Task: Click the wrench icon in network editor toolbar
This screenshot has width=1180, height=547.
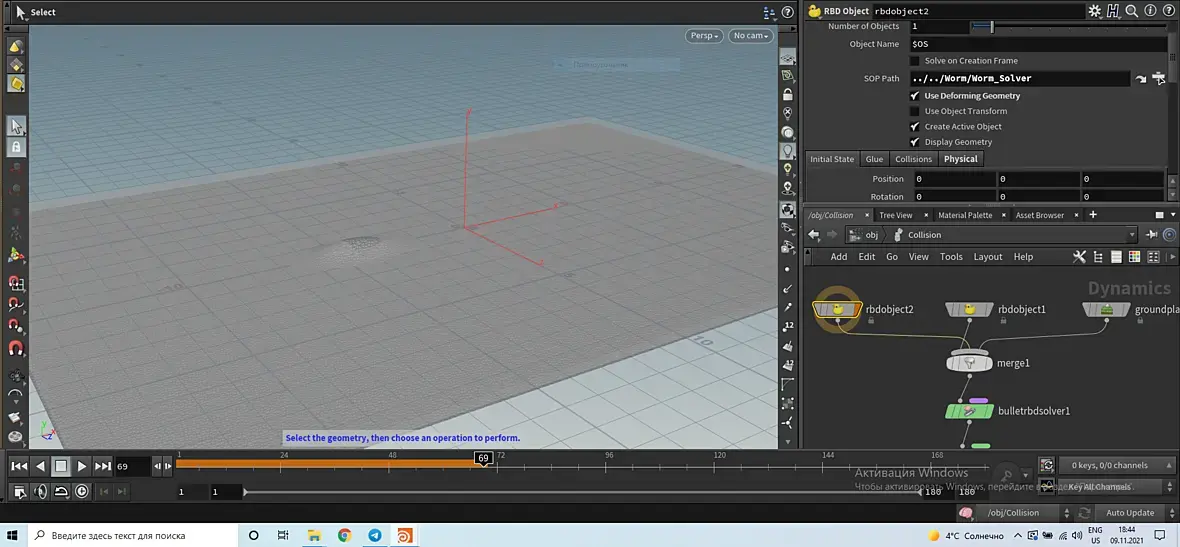Action: pos(1079,257)
